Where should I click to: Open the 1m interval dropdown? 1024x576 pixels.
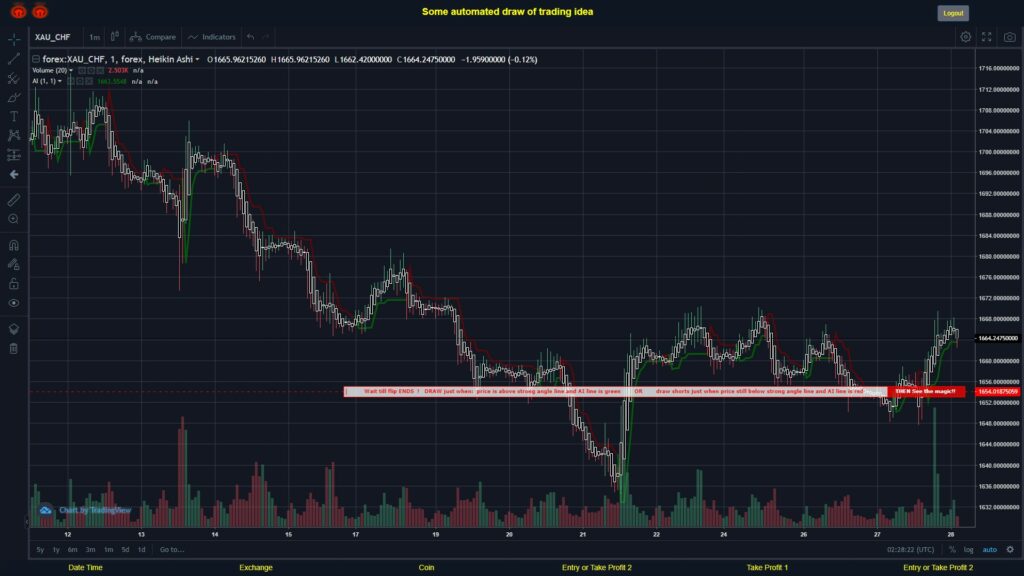click(95, 37)
